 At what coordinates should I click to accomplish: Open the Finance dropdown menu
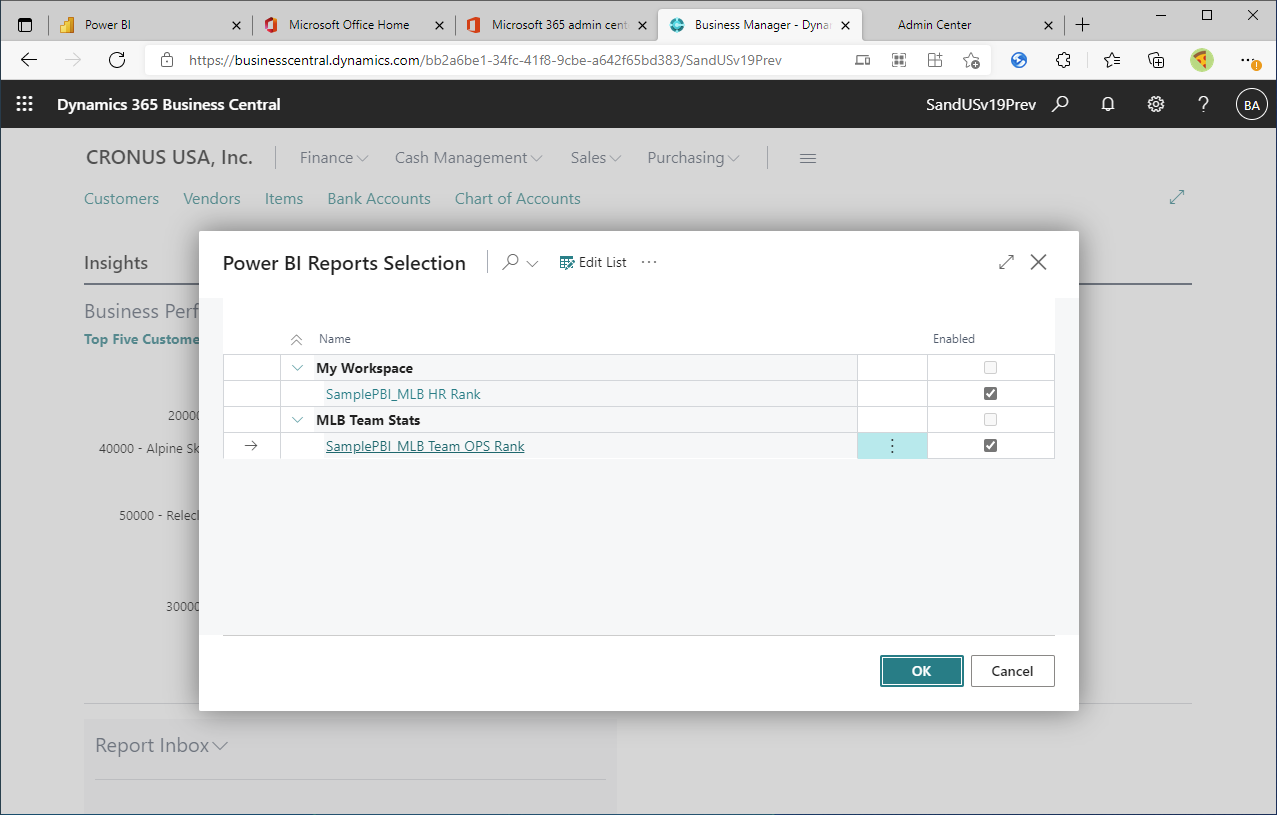(333, 157)
